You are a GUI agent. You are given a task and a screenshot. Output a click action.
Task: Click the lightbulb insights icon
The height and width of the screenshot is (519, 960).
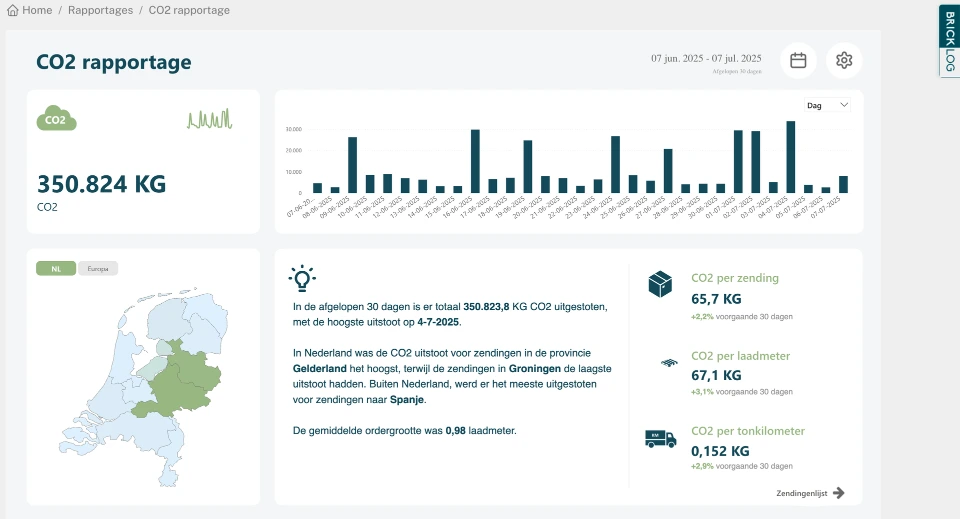point(302,278)
